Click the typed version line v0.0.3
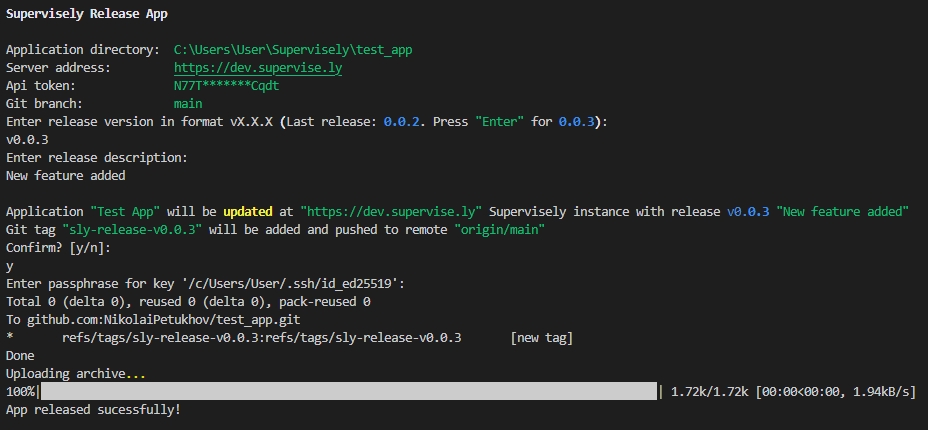Image resolution: width=928 pixels, height=430 pixels. pos(27,140)
